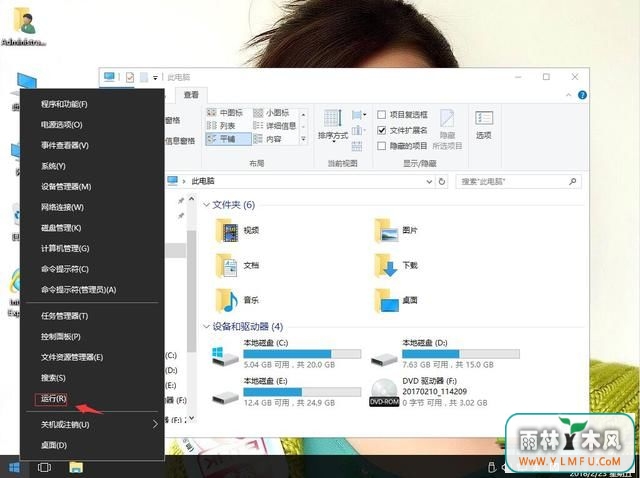Open address bar history dropdown

(x=429, y=182)
